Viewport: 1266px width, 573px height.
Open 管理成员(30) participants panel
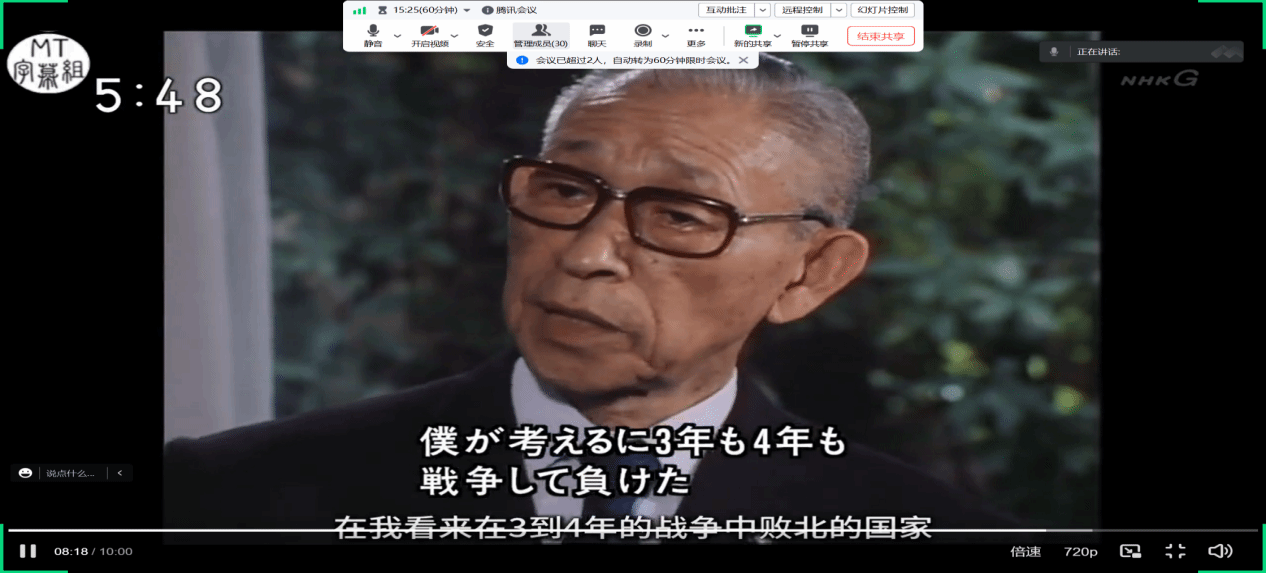tap(541, 36)
